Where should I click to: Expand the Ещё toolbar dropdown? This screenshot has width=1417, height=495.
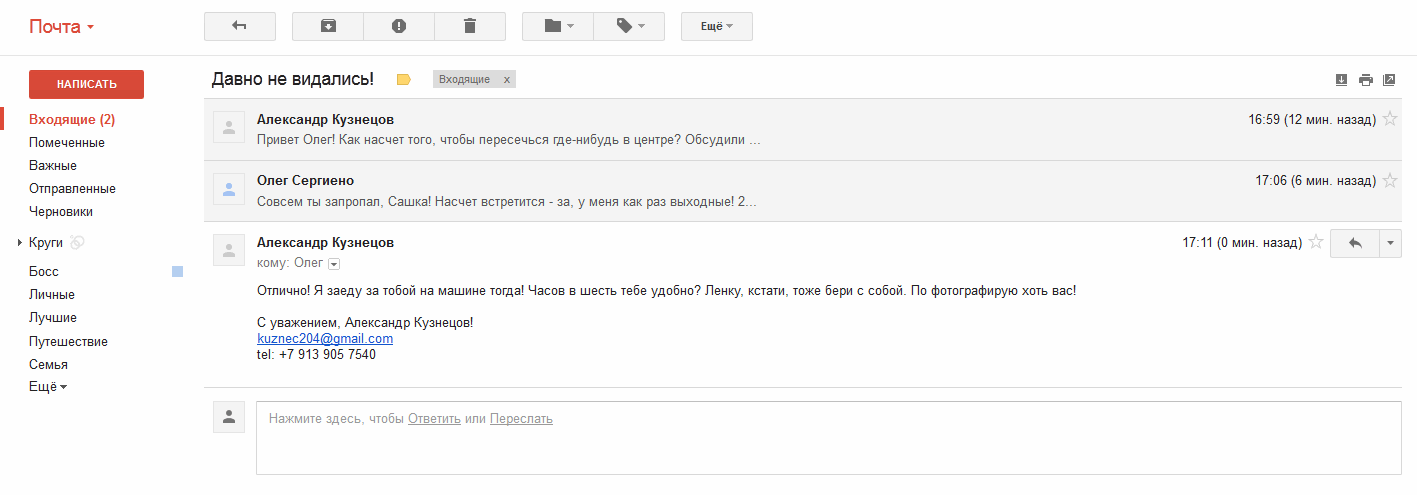(x=717, y=26)
